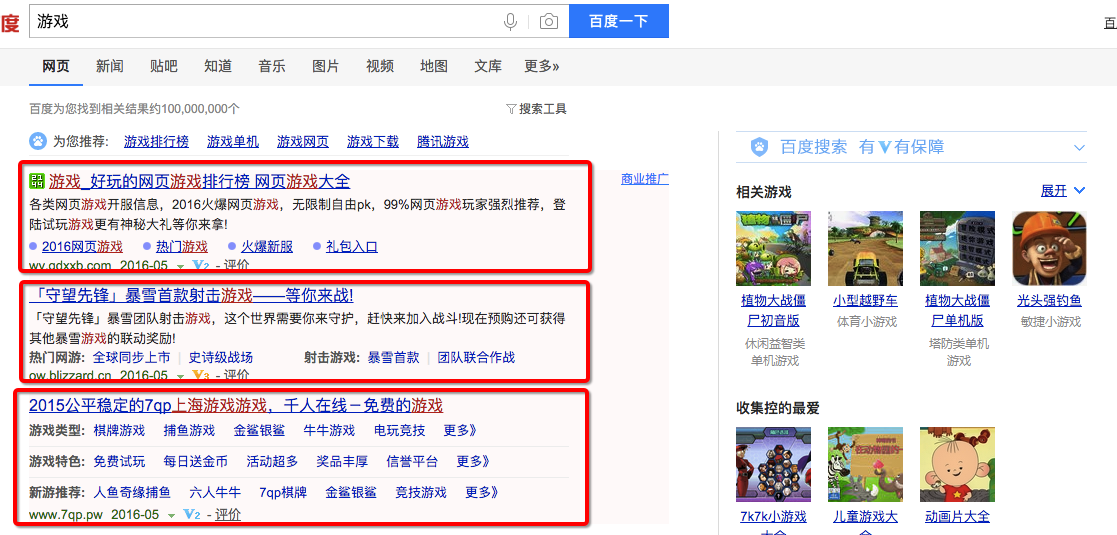Switch to the 音乐 tab
This screenshot has width=1117, height=535.
coord(272,66)
